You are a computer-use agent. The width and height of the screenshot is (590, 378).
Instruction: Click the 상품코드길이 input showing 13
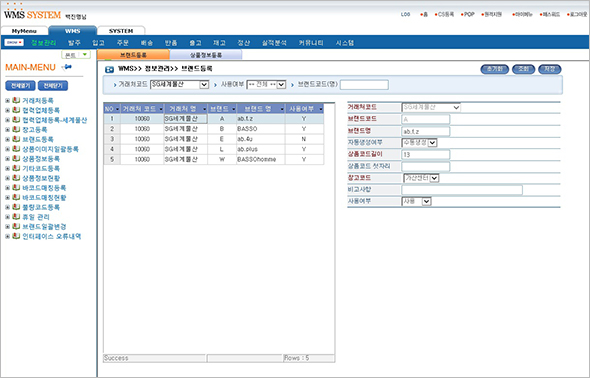pyautogui.click(x=426, y=155)
